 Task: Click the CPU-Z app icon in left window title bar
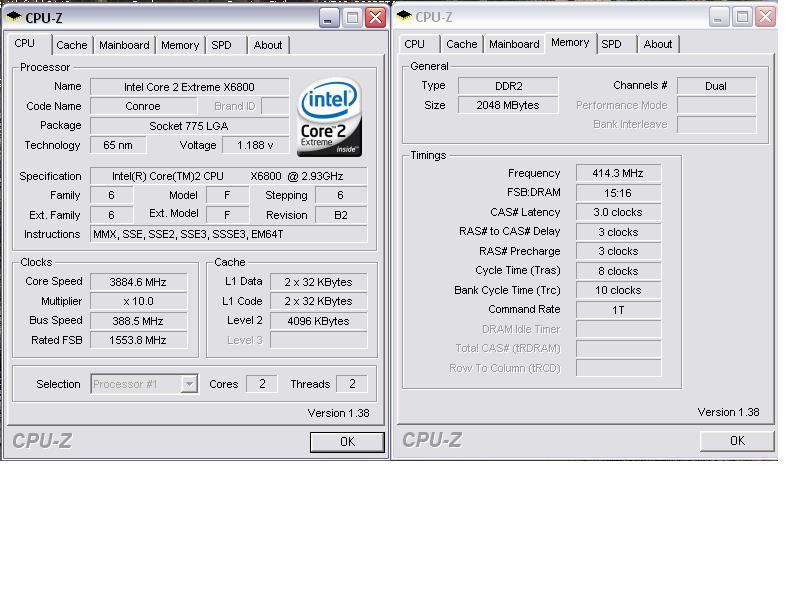(14, 16)
